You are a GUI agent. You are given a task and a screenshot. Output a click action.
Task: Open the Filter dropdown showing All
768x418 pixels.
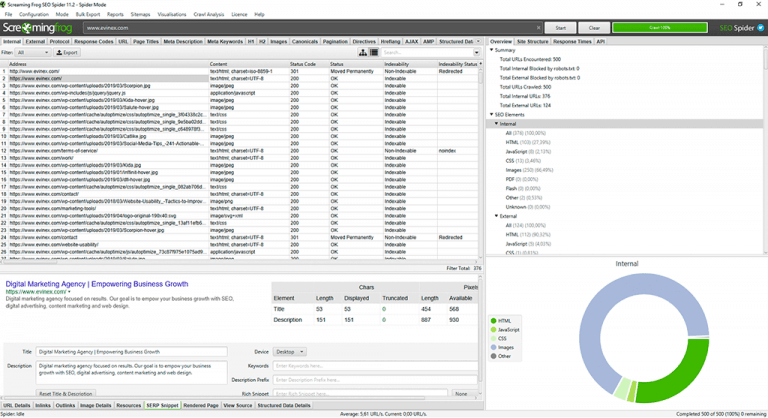point(32,52)
